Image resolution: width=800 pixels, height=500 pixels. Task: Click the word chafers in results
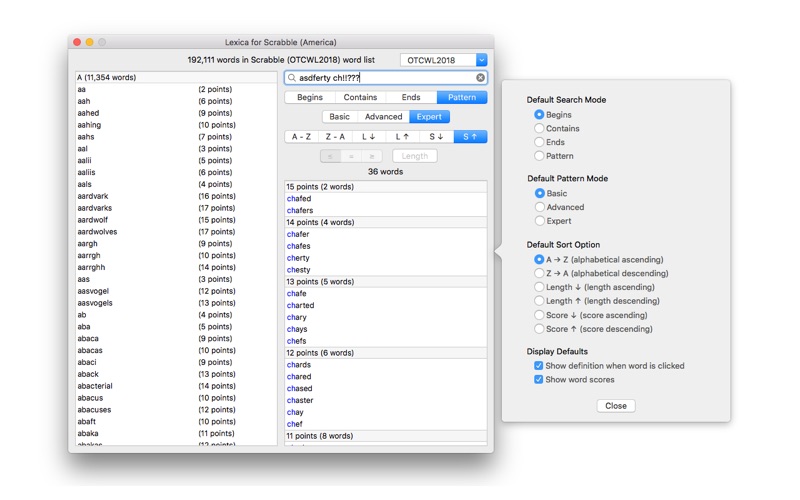(300, 210)
